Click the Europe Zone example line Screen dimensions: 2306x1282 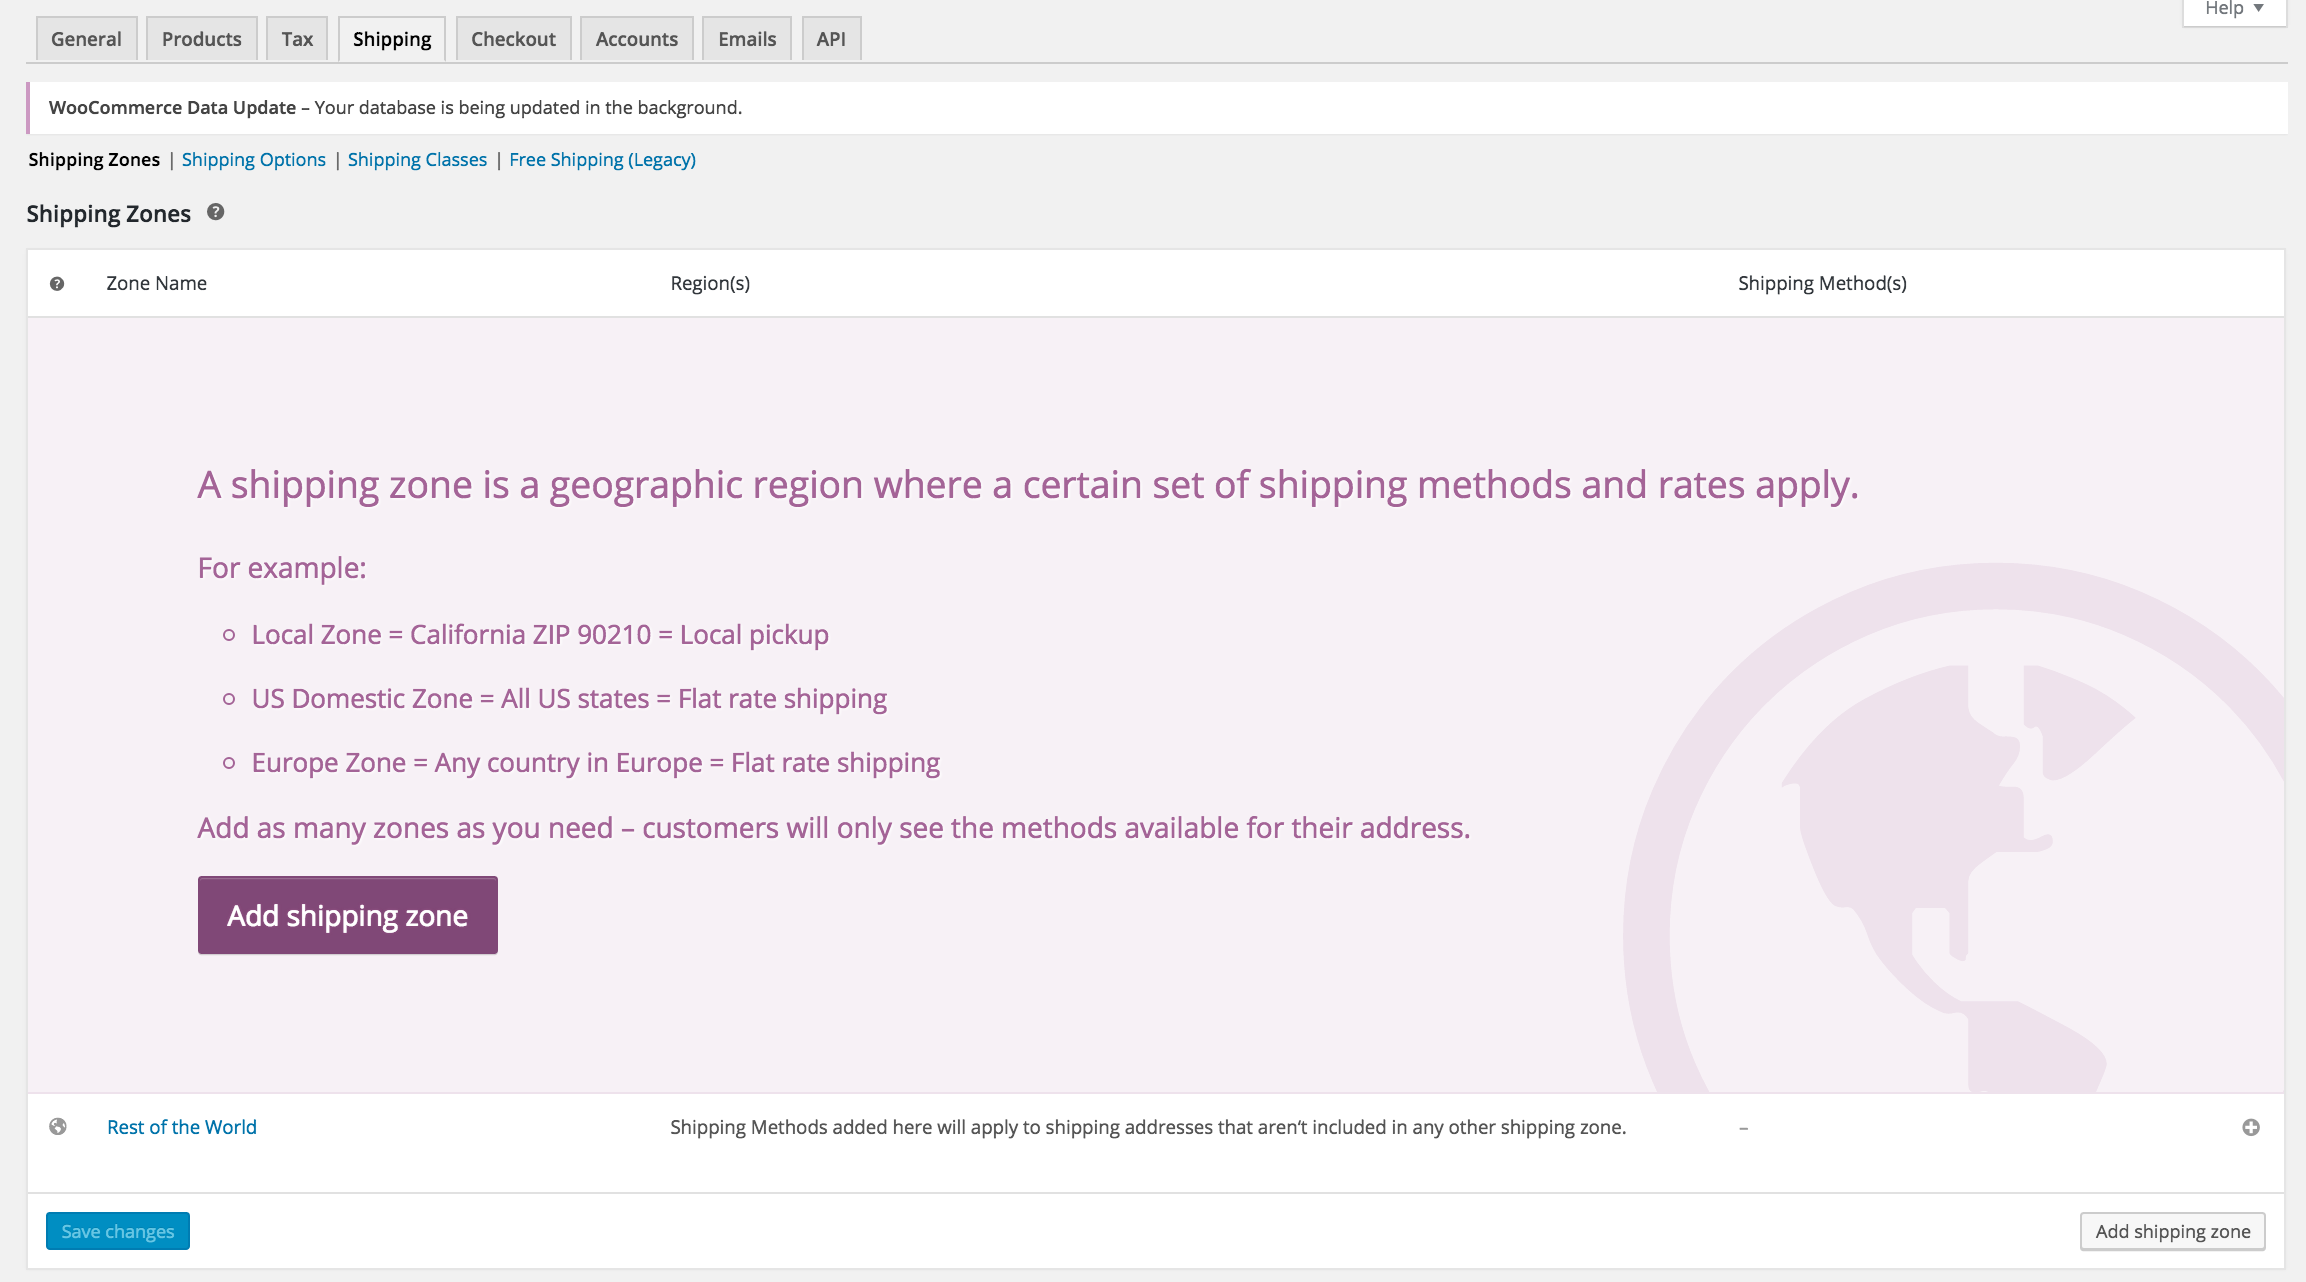point(596,763)
